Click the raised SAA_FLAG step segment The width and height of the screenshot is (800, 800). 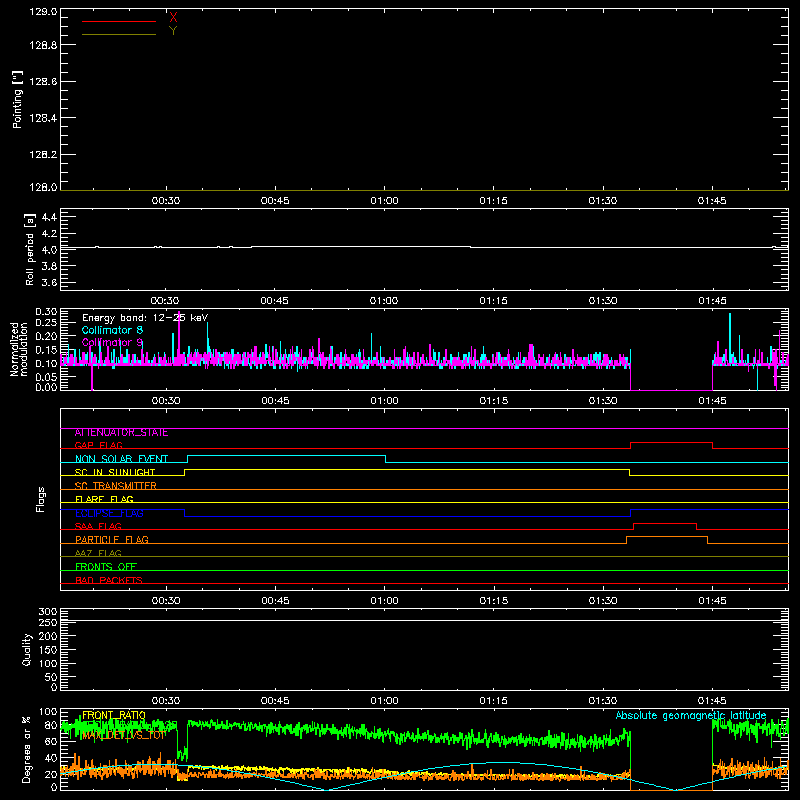click(x=665, y=523)
